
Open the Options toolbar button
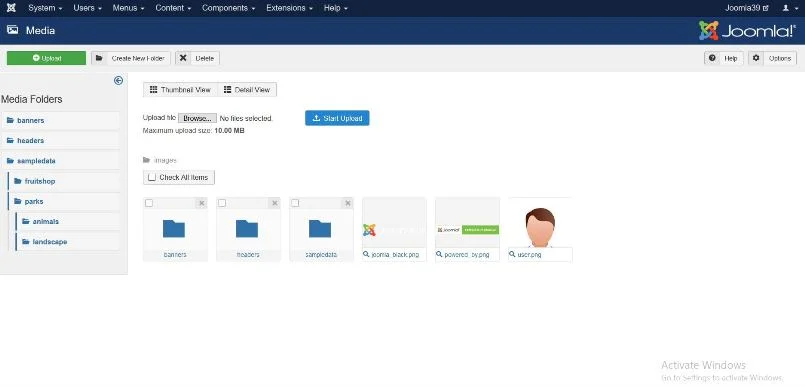coord(772,58)
